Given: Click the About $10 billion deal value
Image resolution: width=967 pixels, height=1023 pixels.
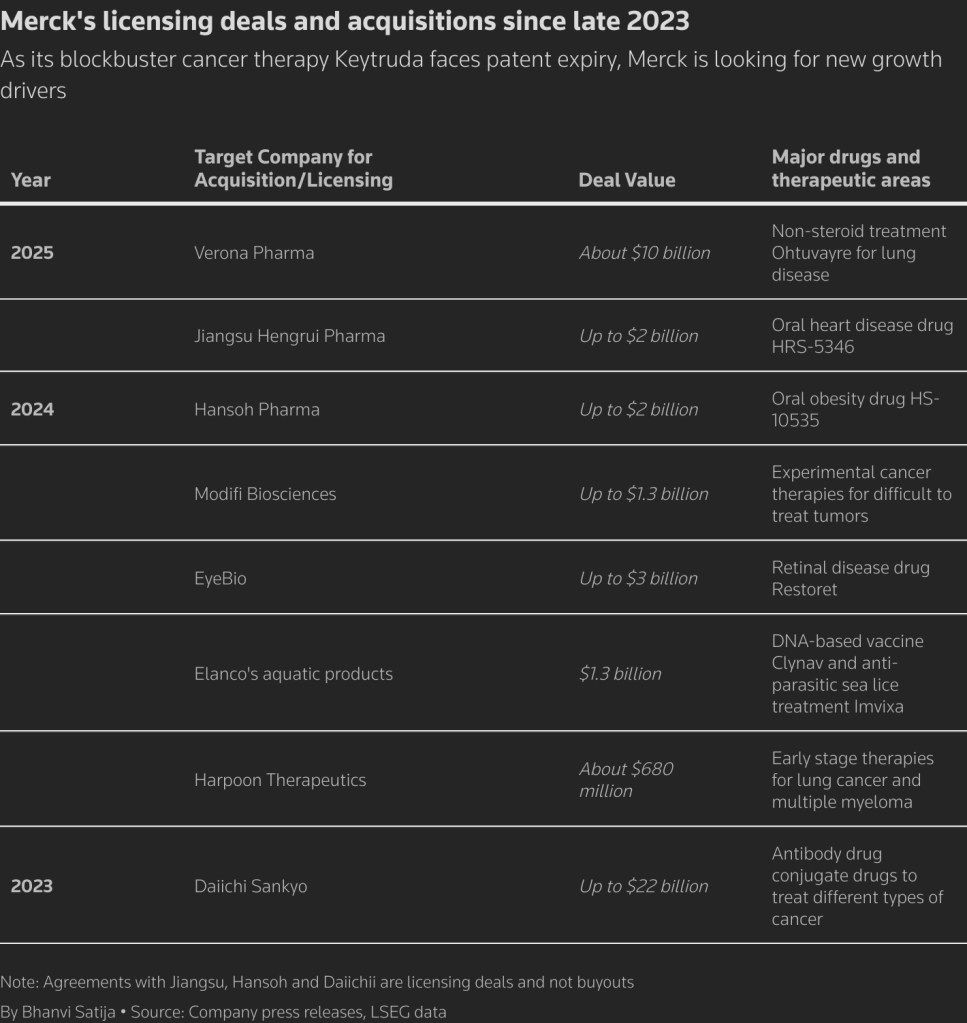Looking at the screenshot, I should (x=644, y=253).
